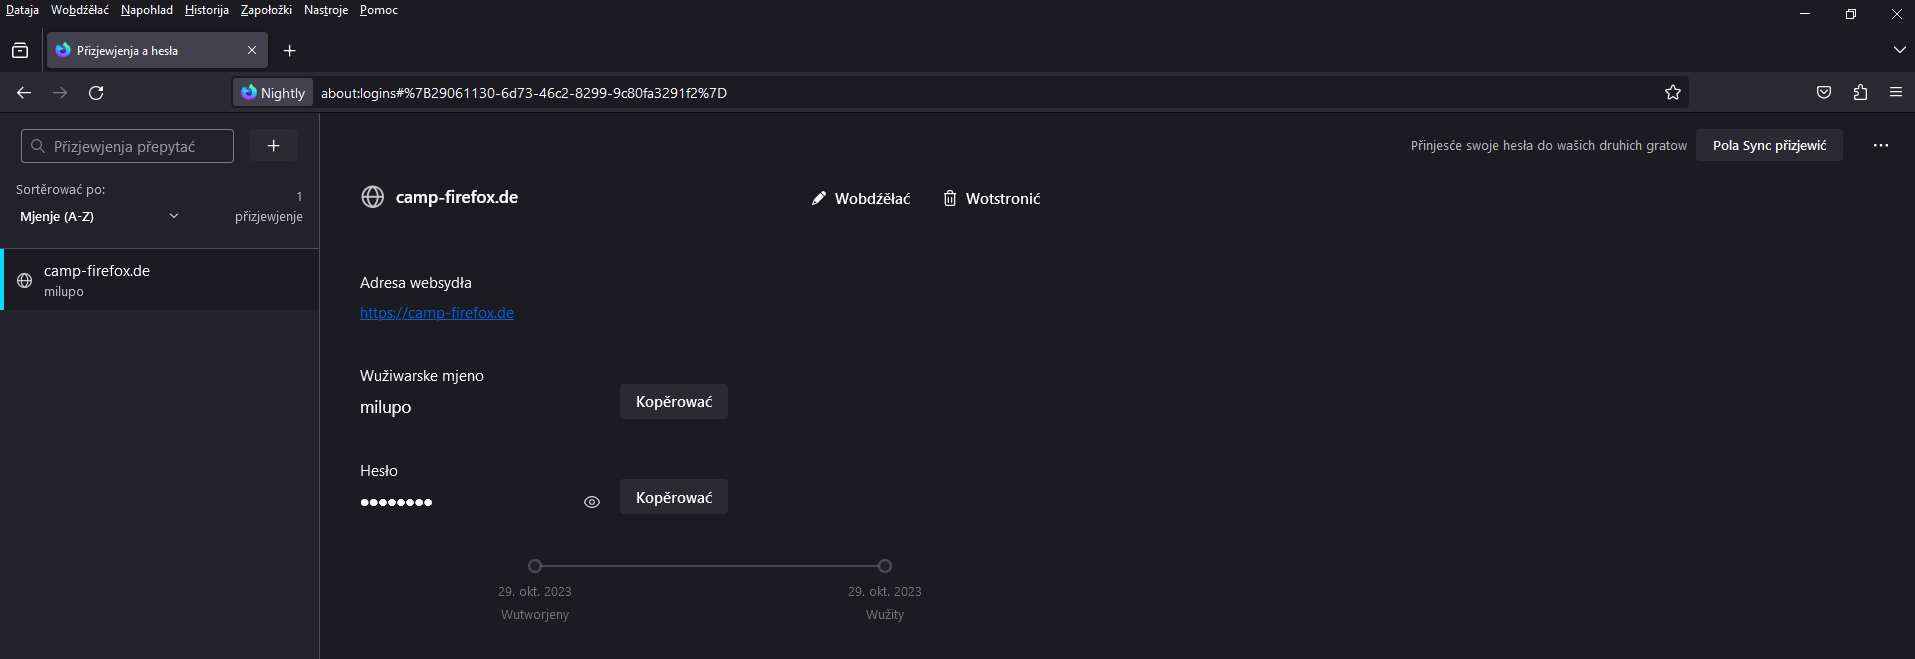The width and height of the screenshot is (1915, 659).
Task: Toggle password visibility eye icon
Action: [592, 502]
